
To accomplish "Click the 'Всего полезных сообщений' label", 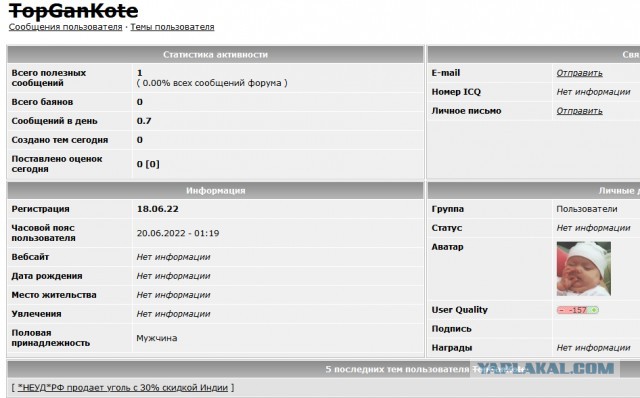I will tap(49, 78).
